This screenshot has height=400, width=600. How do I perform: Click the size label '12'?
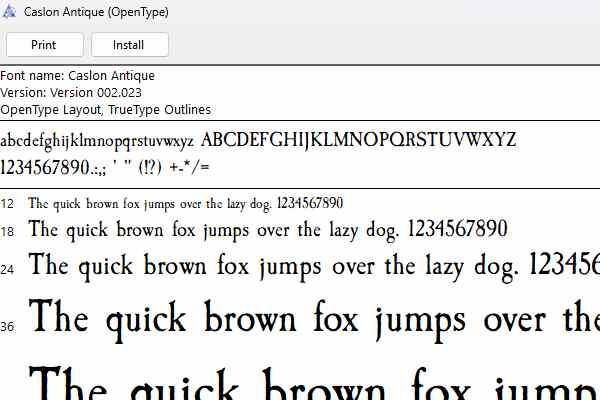pyautogui.click(x=7, y=204)
